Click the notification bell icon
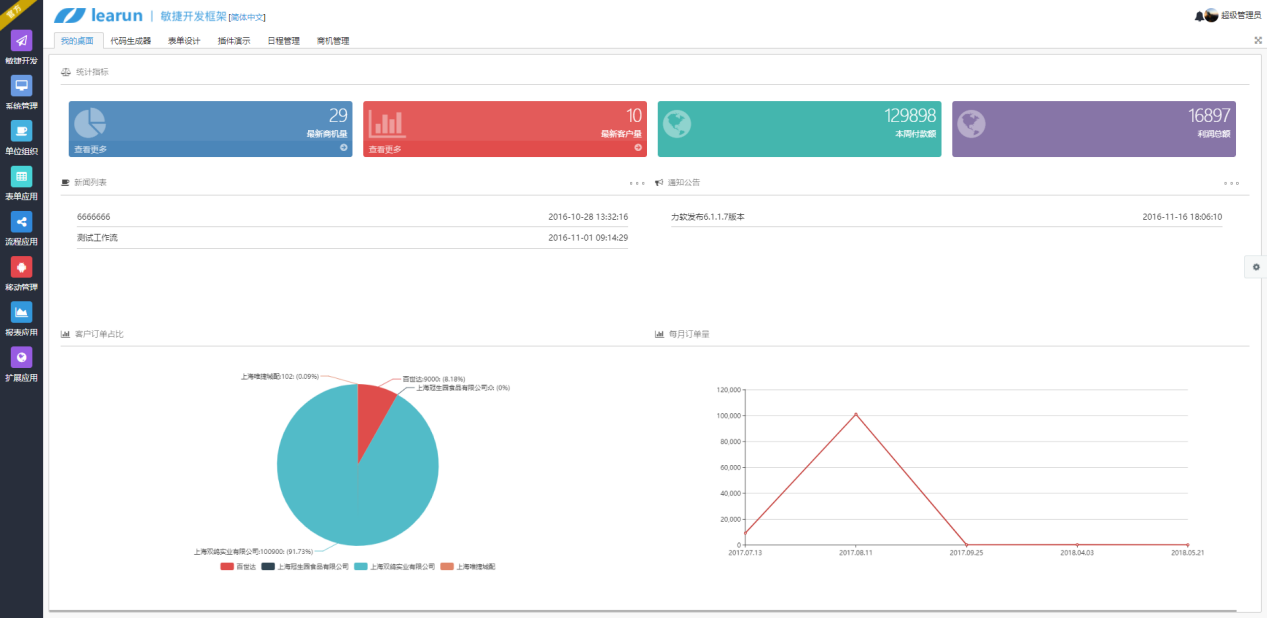Image resolution: width=1267 pixels, height=618 pixels. (x=1198, y=16)
